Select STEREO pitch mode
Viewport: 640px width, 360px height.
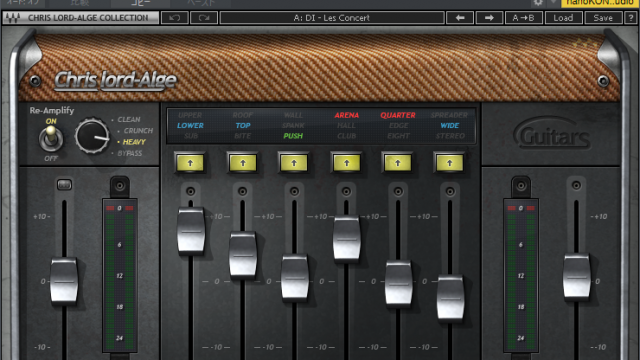coord(450,136)
